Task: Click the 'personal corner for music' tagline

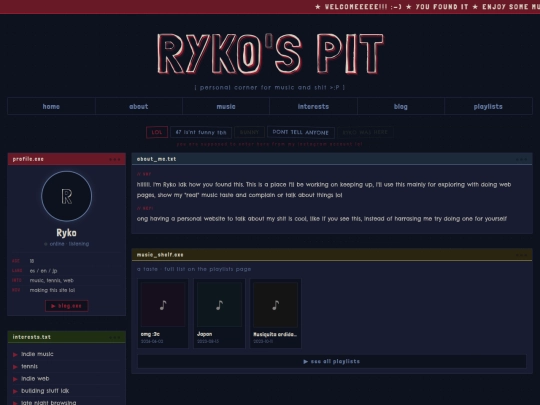Action: click(270, 87)
